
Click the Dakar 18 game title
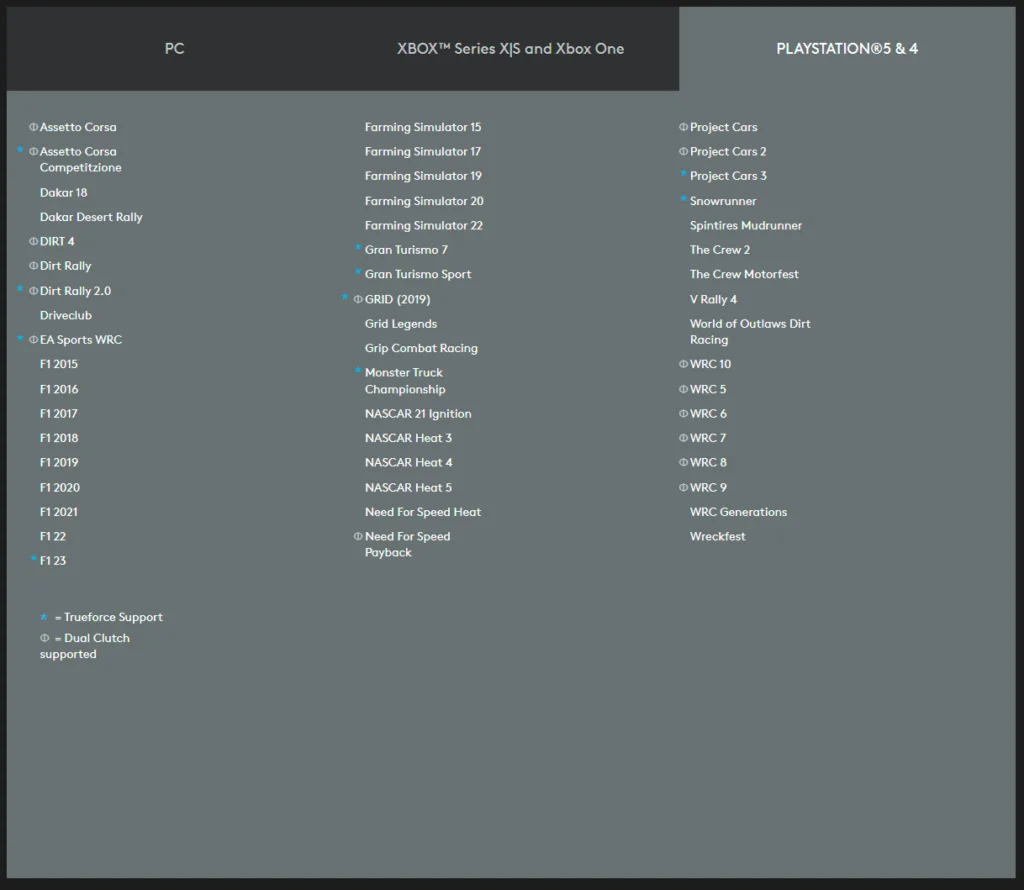click(63, 193)
